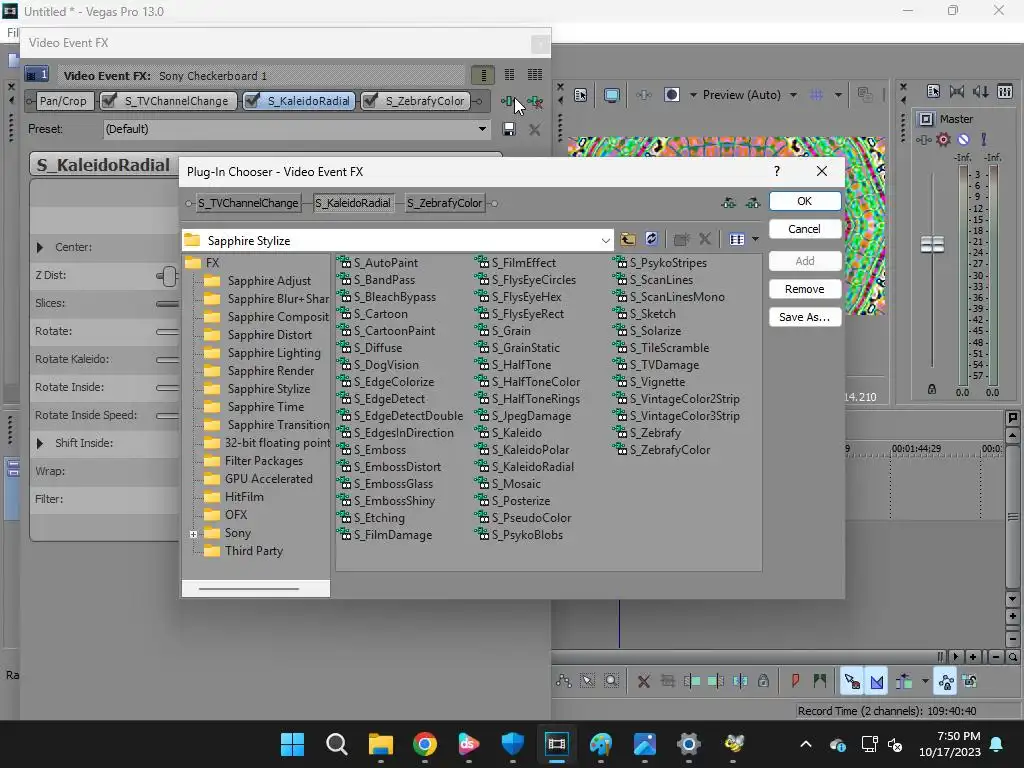Click the Delete X icon in timeline toolbar
The image size is (1024, 768).
643,682
